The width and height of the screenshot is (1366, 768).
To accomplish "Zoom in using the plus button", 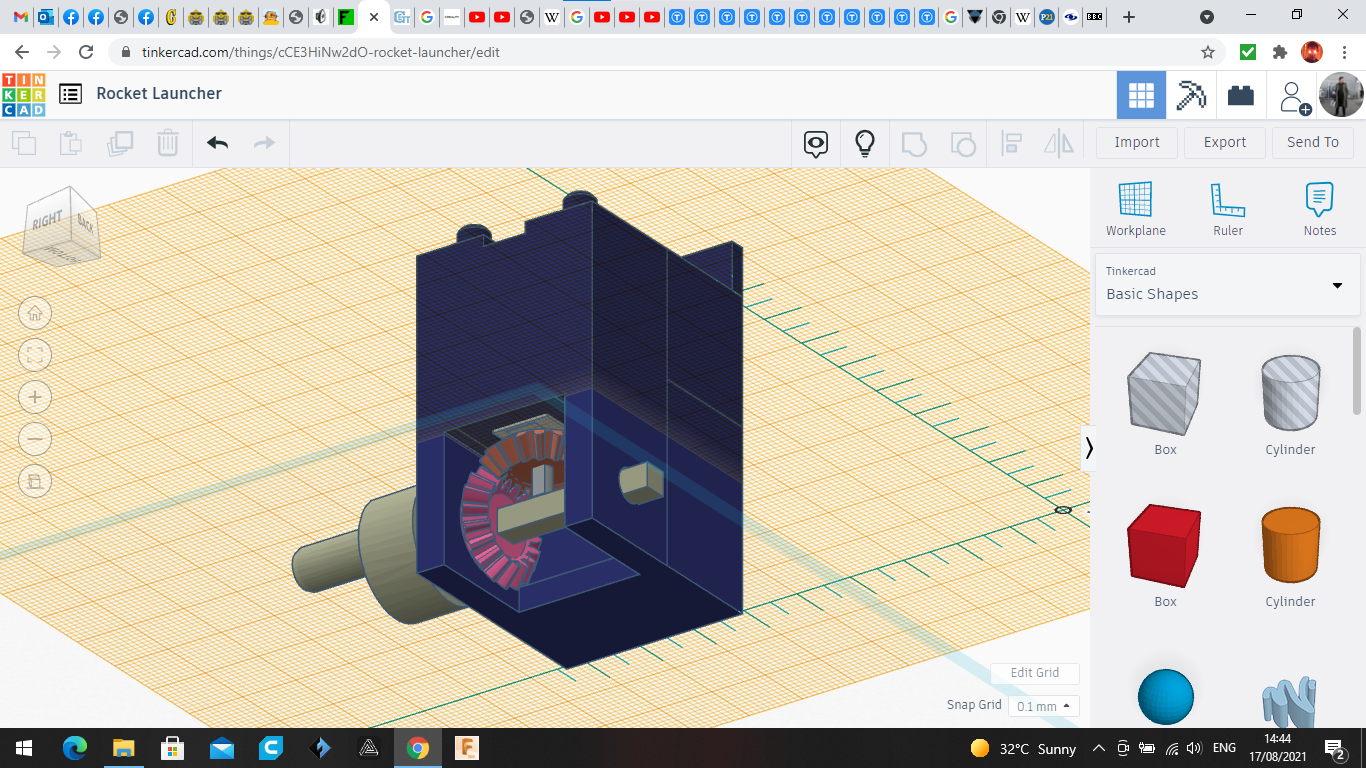I will (x=35, y=397).
